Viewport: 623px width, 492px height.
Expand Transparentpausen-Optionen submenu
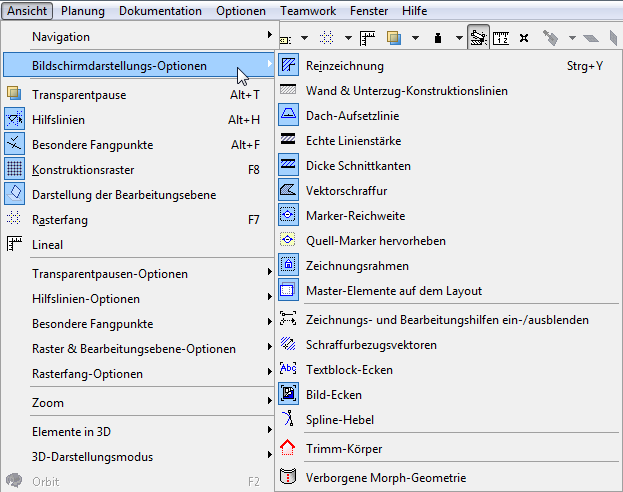tap(138, 274)
